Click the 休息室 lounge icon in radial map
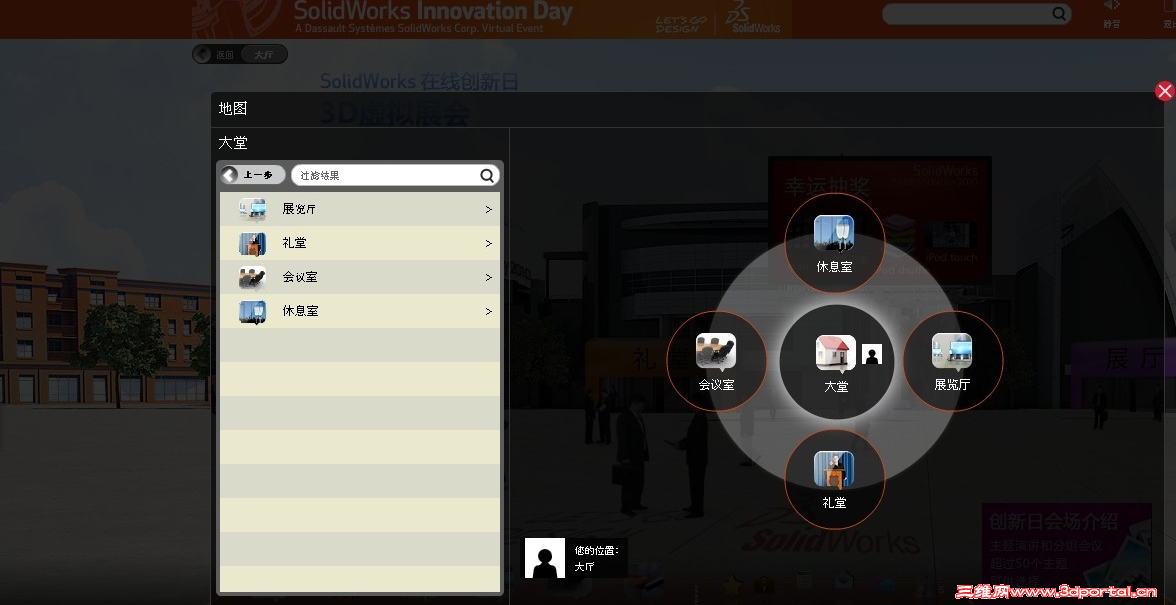Screen dimensions: 1176x605 [x=834, y=232]
